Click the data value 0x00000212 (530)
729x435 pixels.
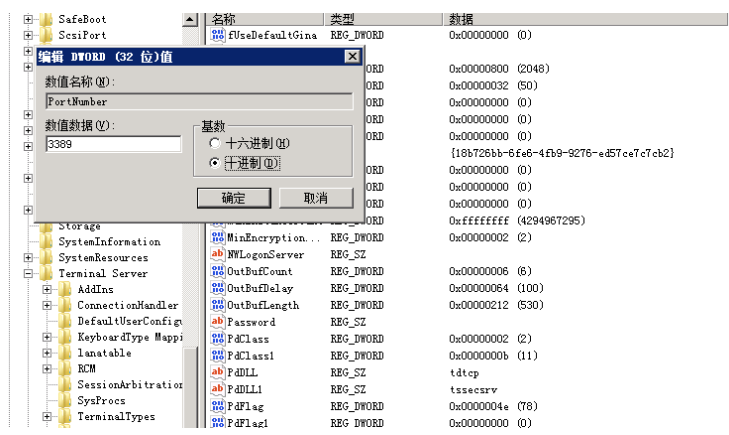click(x=496, y=305)
